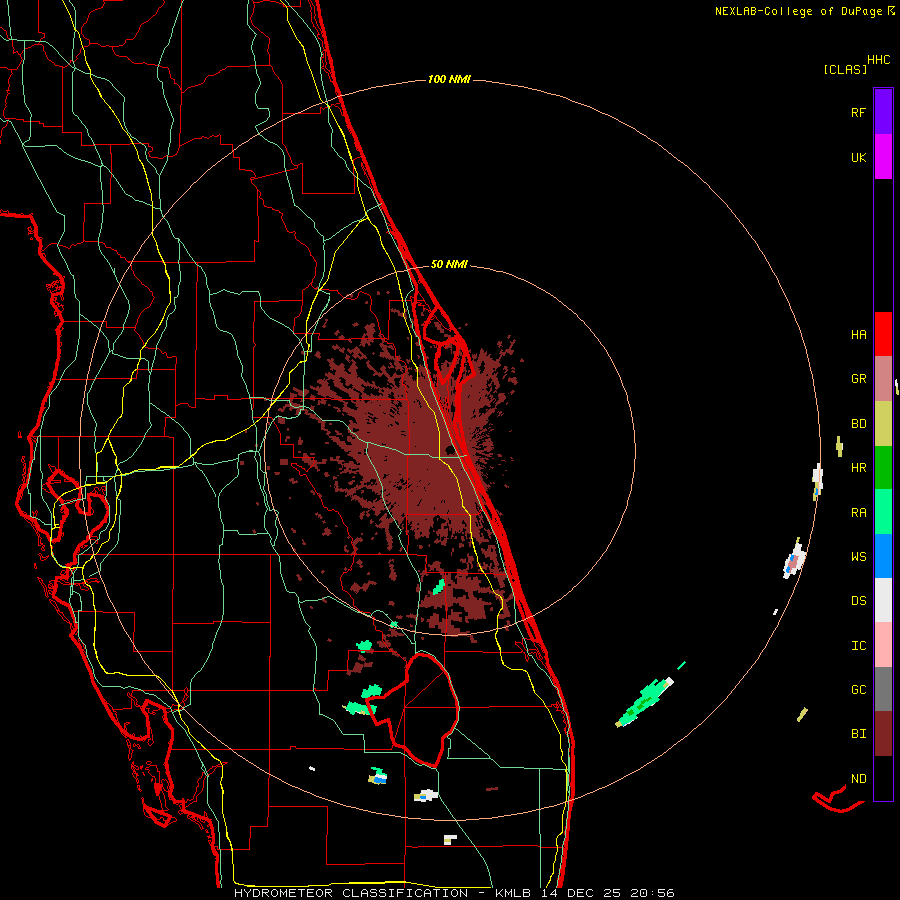Image resolution: width=900 pixels, height=900 pixels.
Task: Click the HHC product code label
Action: (x=879, y=60)
